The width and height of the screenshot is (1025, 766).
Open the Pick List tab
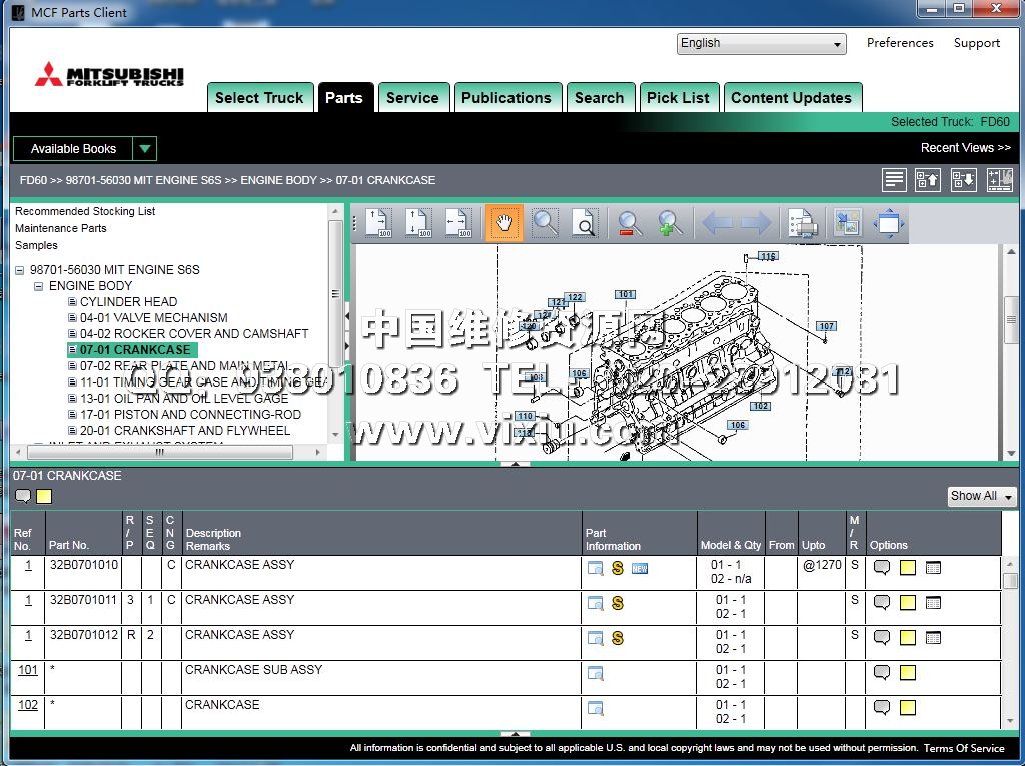click(x=678, y=98)
